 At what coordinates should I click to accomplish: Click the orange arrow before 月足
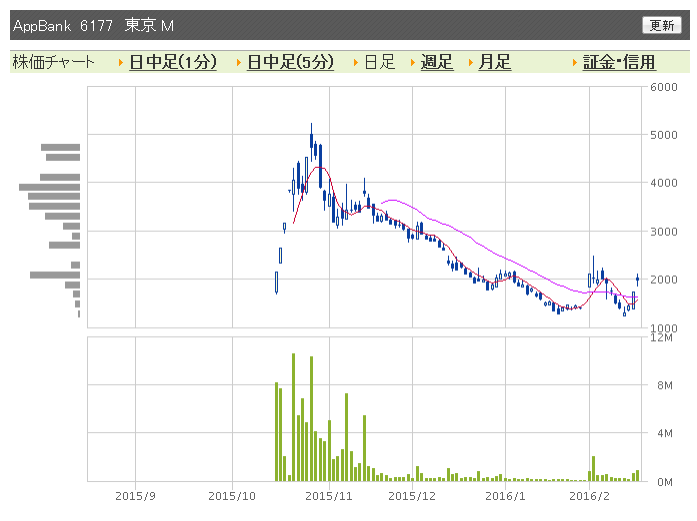tap(471, 63)
